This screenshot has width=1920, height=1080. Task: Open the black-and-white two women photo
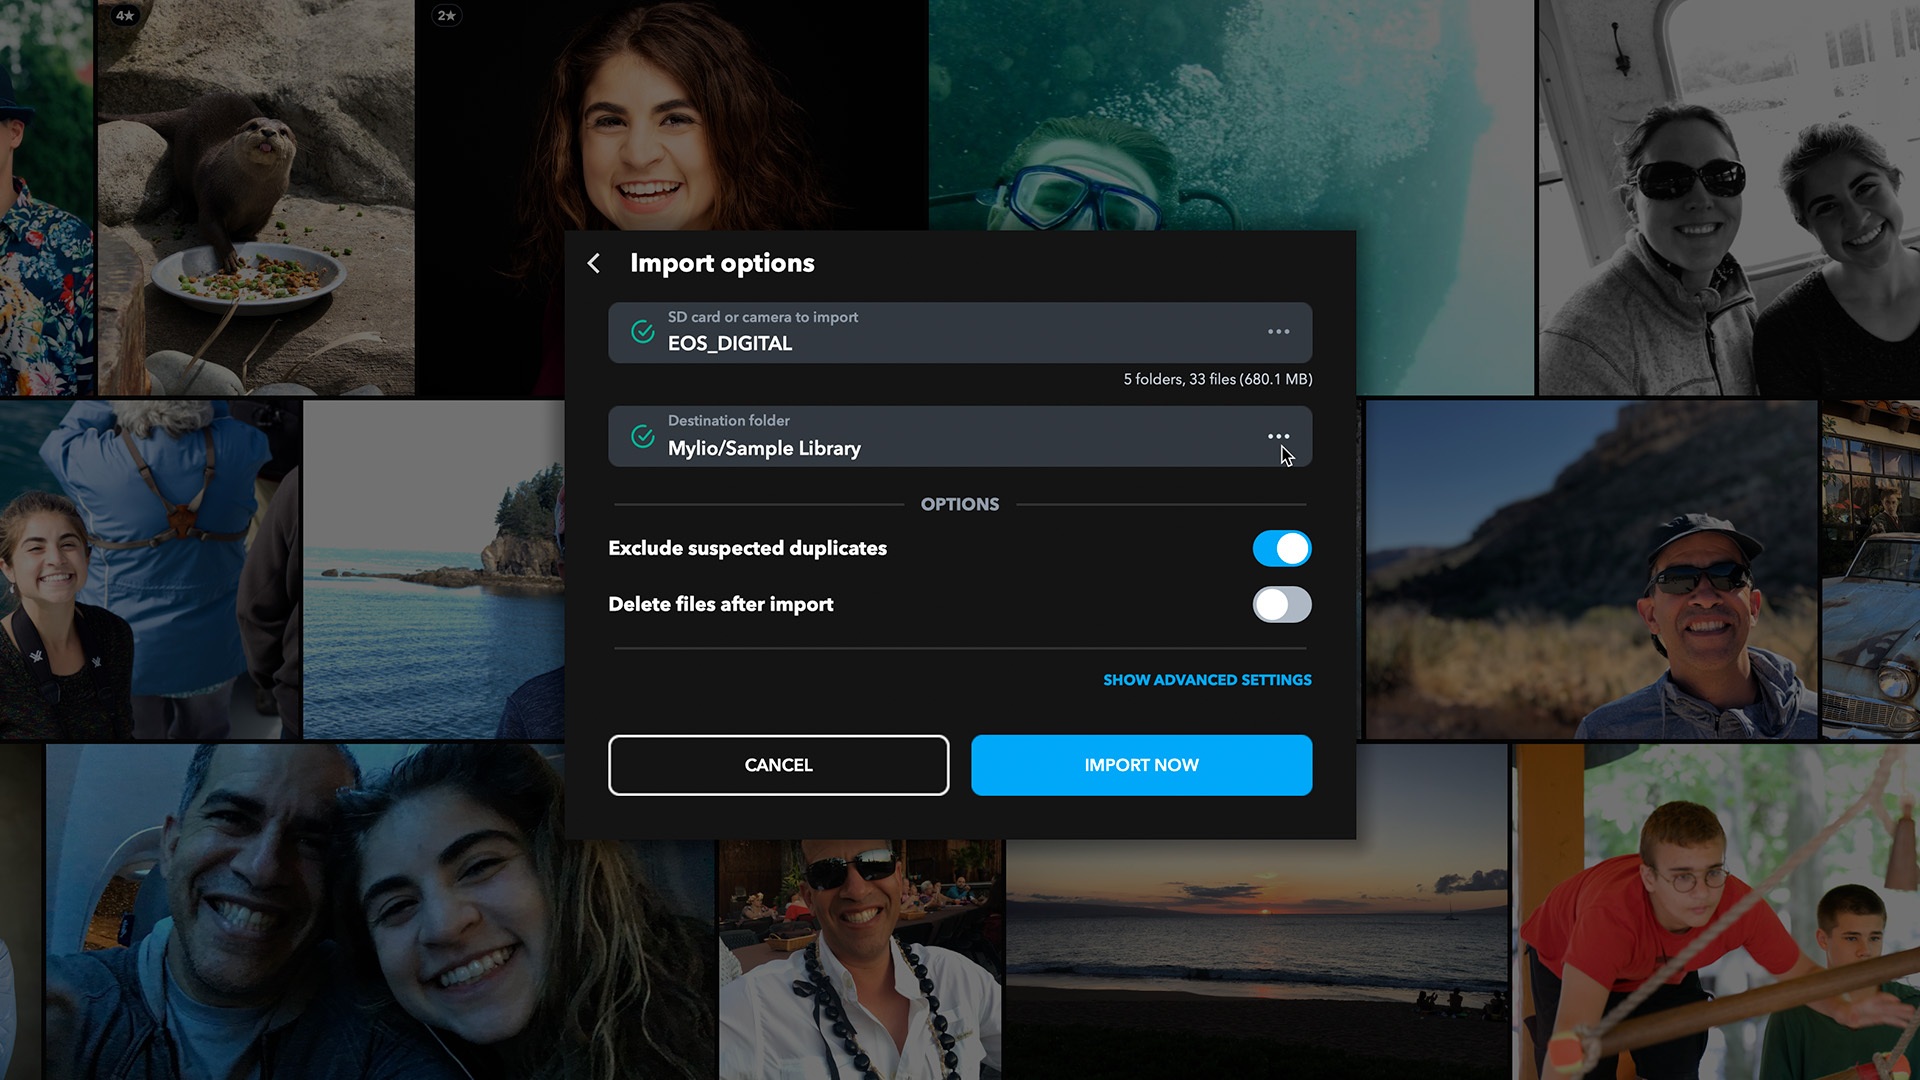1729,197
